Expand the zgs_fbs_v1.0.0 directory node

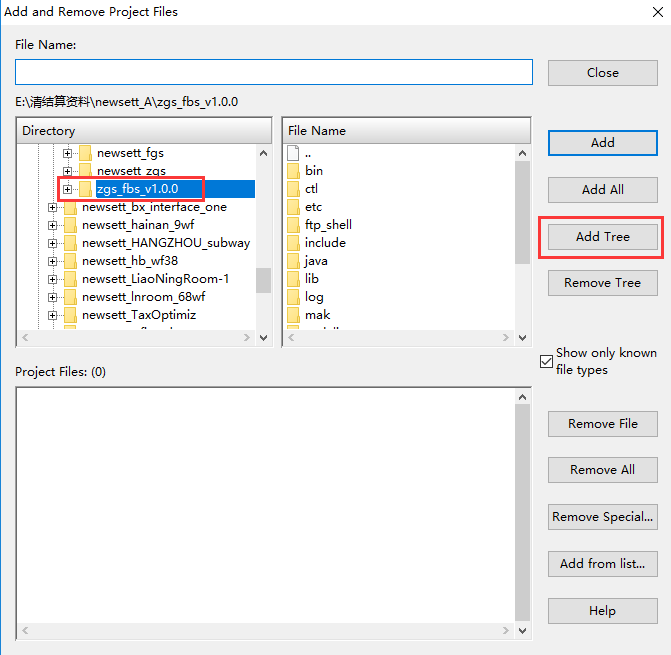point(67,189)
